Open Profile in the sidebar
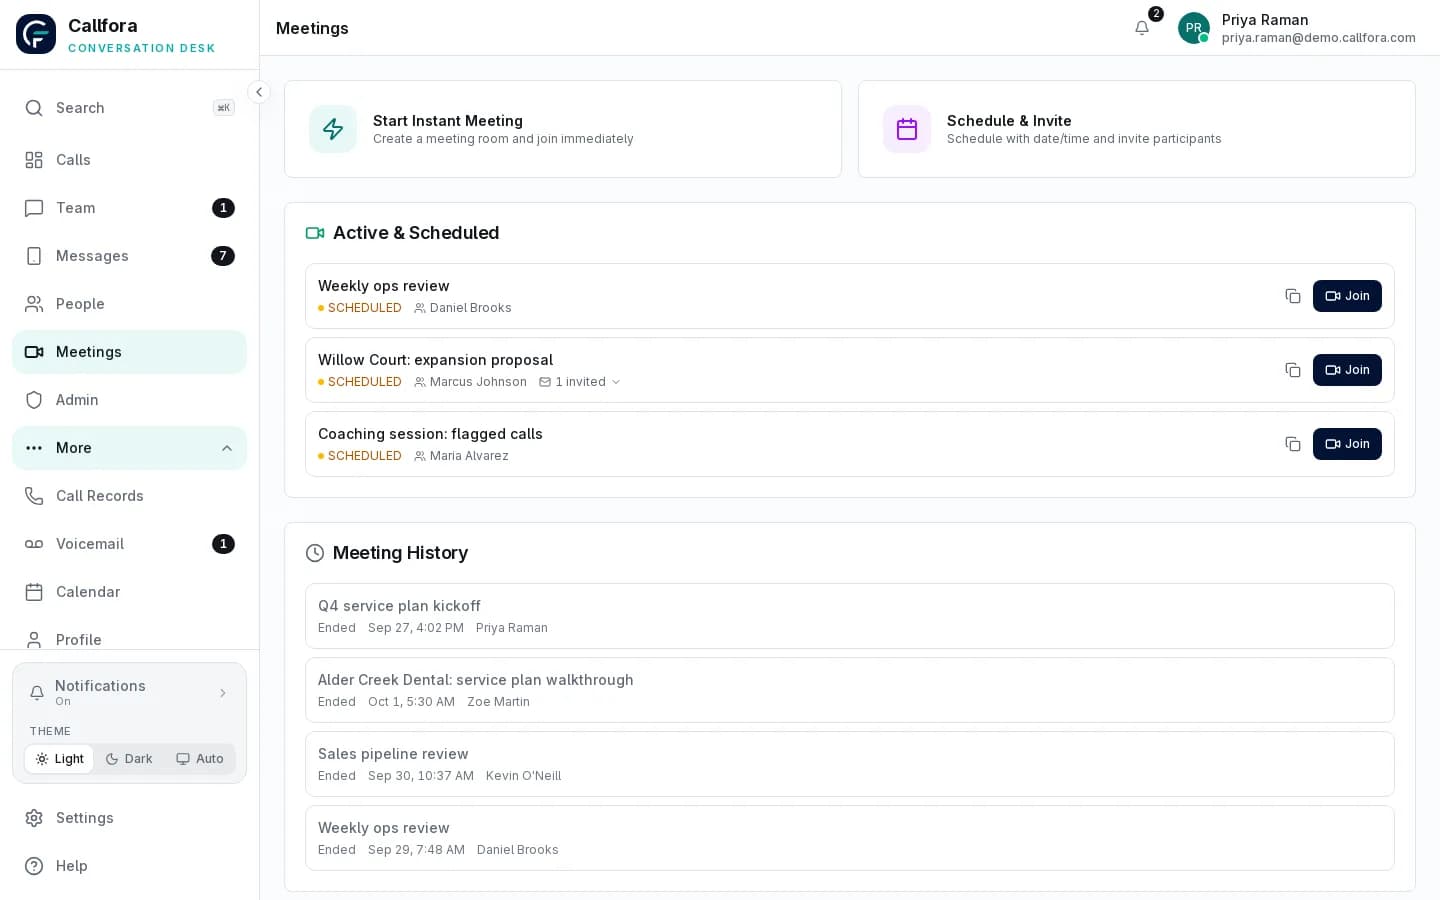1440x900 pixels. click(129, 638)
